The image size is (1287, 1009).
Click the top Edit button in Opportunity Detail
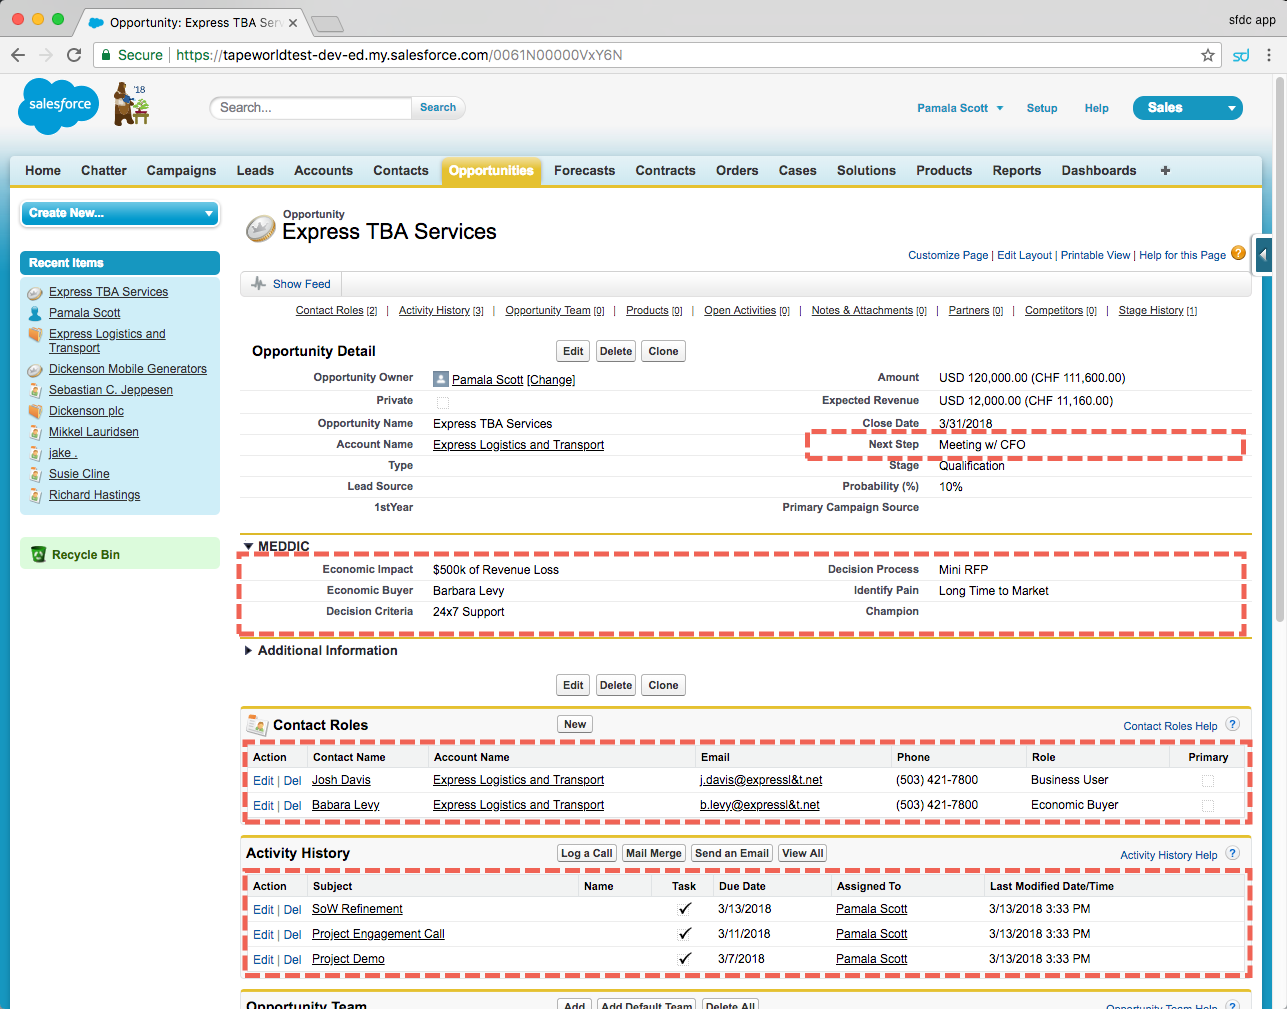point(573,351)
